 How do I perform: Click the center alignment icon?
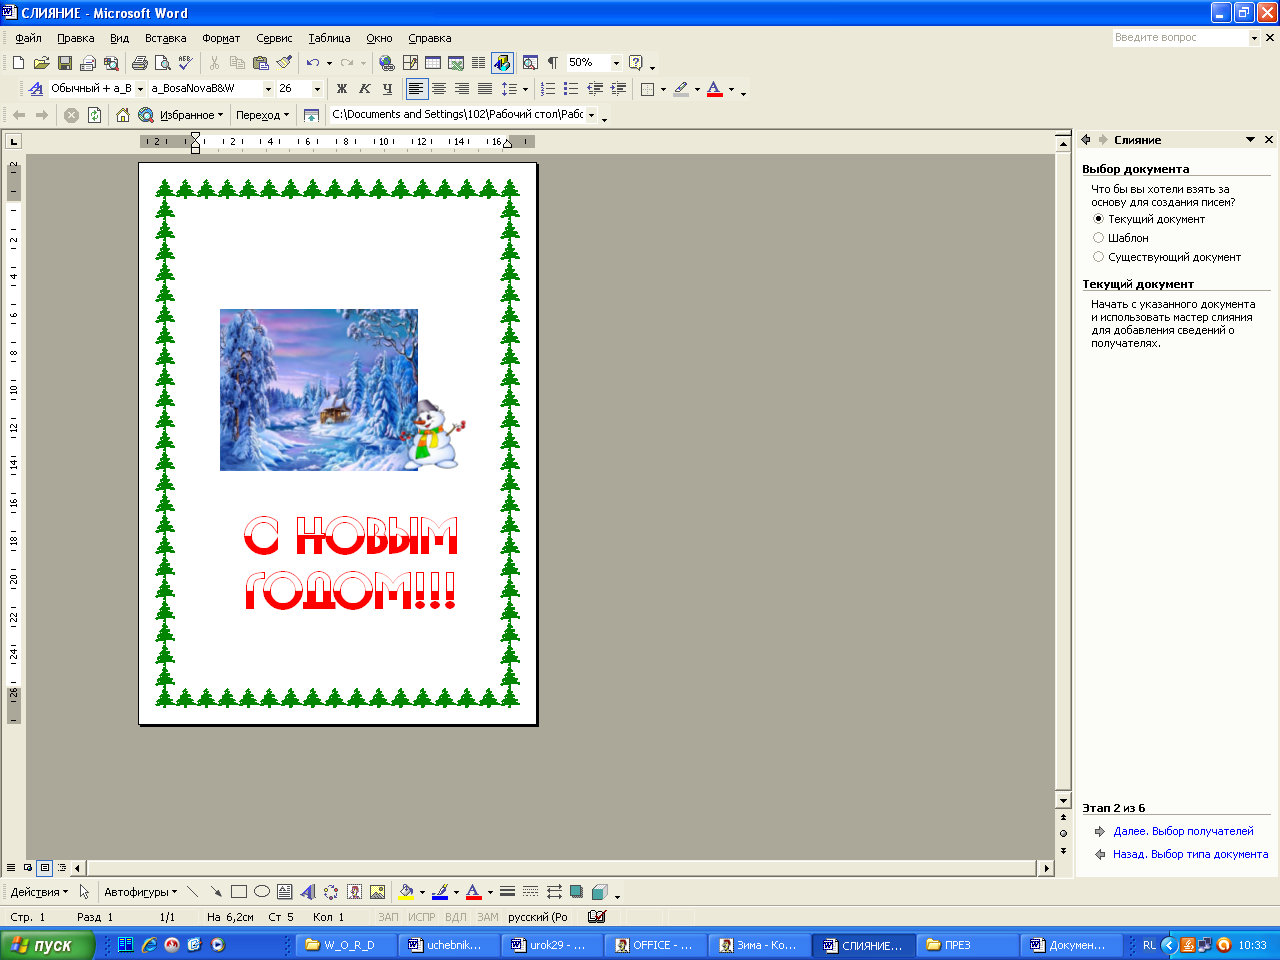439,89
